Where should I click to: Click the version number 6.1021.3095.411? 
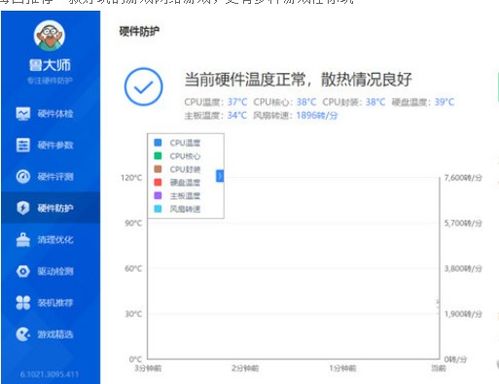click(x=49, y=374)
